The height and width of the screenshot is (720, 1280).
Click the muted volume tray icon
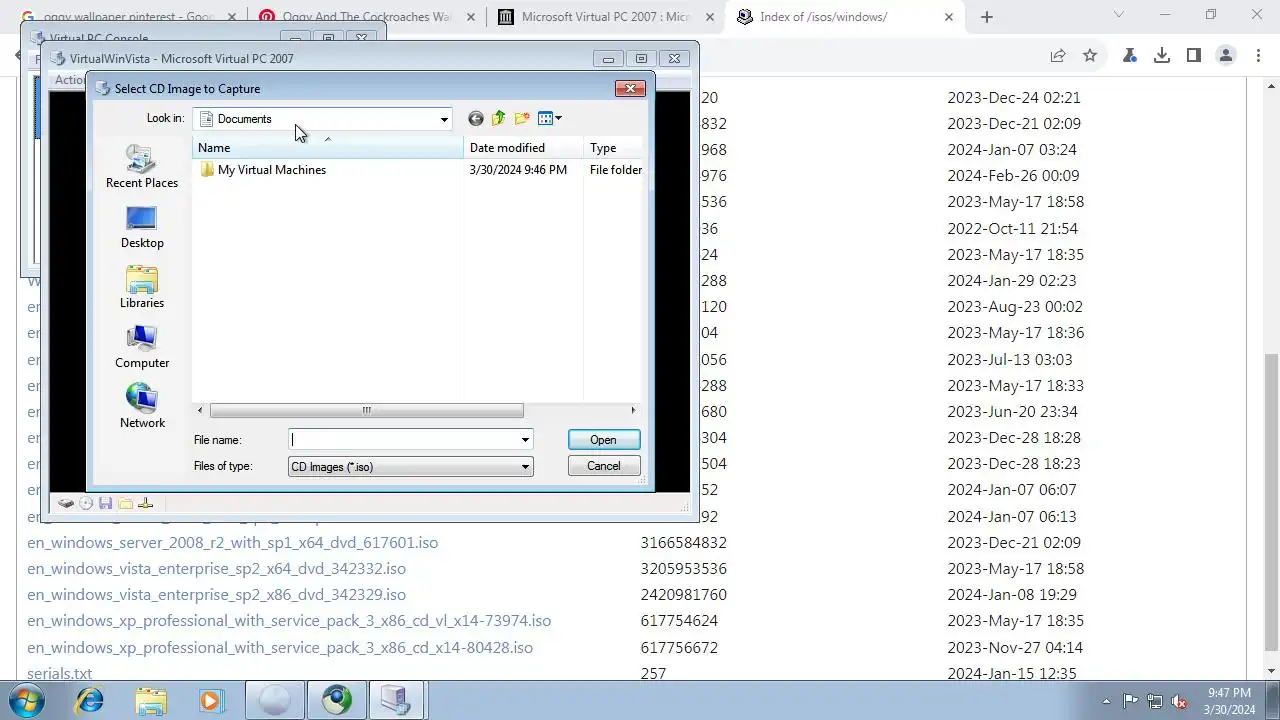pos(1179,701)
